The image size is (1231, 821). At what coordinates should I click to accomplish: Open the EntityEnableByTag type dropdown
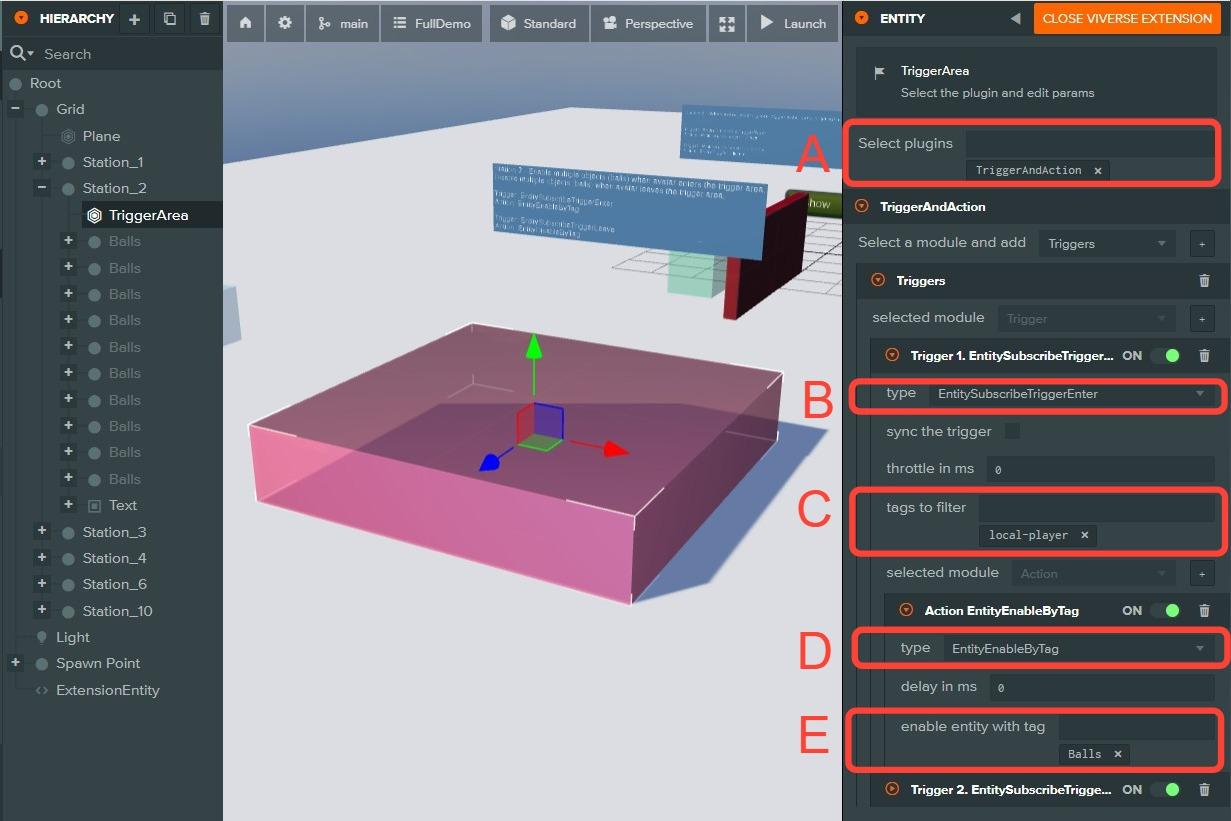tap(1078, 649)
